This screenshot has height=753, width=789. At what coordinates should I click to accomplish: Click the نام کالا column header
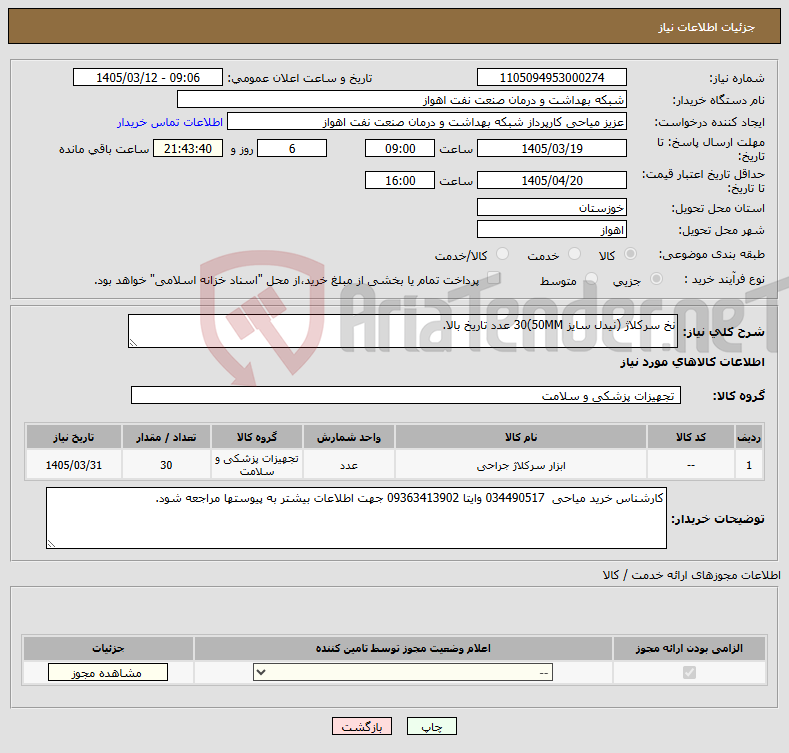click(521, 437)
